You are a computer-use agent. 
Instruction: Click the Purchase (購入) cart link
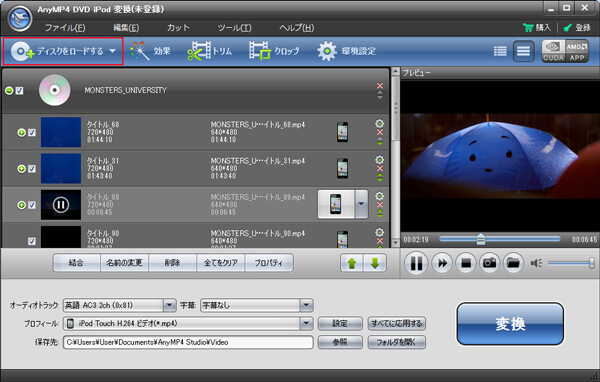pos(536,28)
